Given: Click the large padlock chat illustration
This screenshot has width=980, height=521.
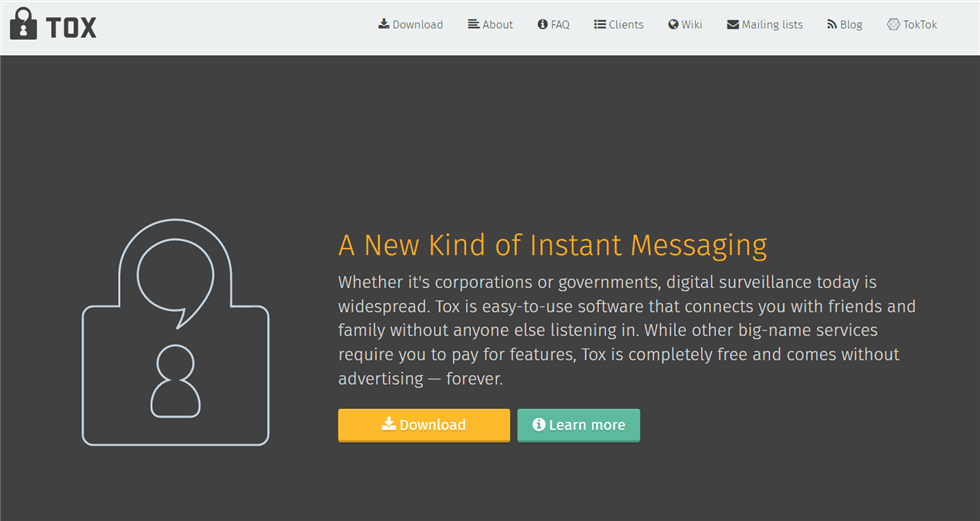Looking at the screenshot, I should pos(176,332).
